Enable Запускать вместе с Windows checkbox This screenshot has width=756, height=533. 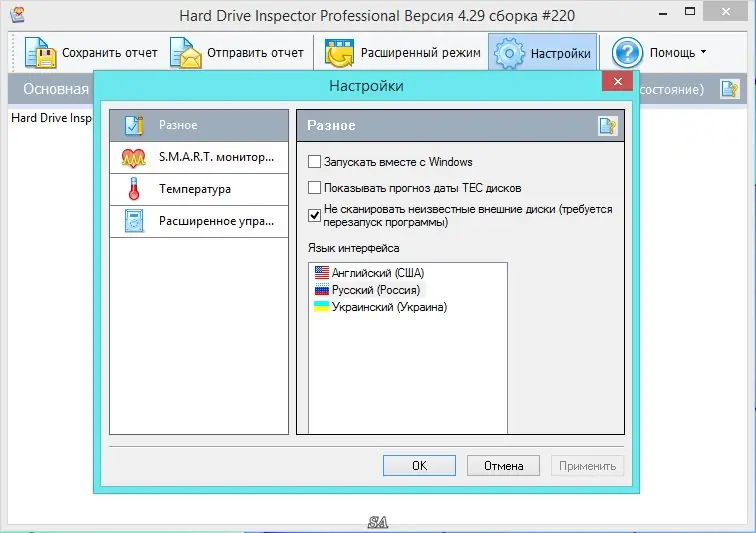pyautogui.click(x=314, y=162)
